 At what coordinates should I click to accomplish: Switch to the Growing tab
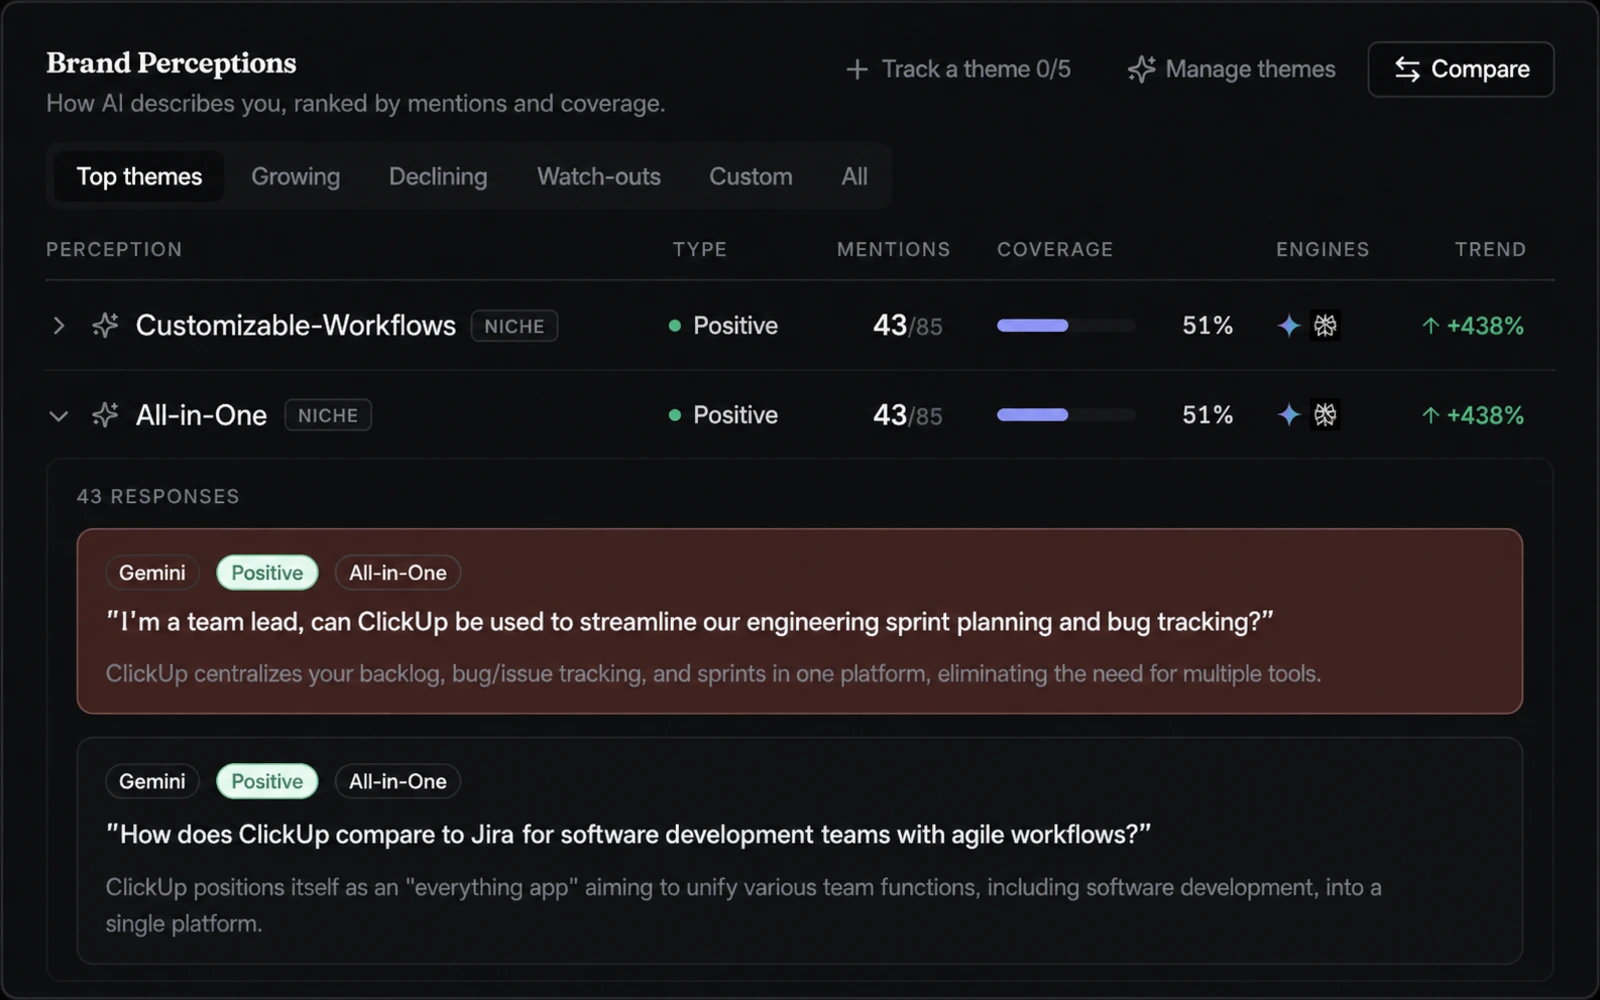[296, 176]
